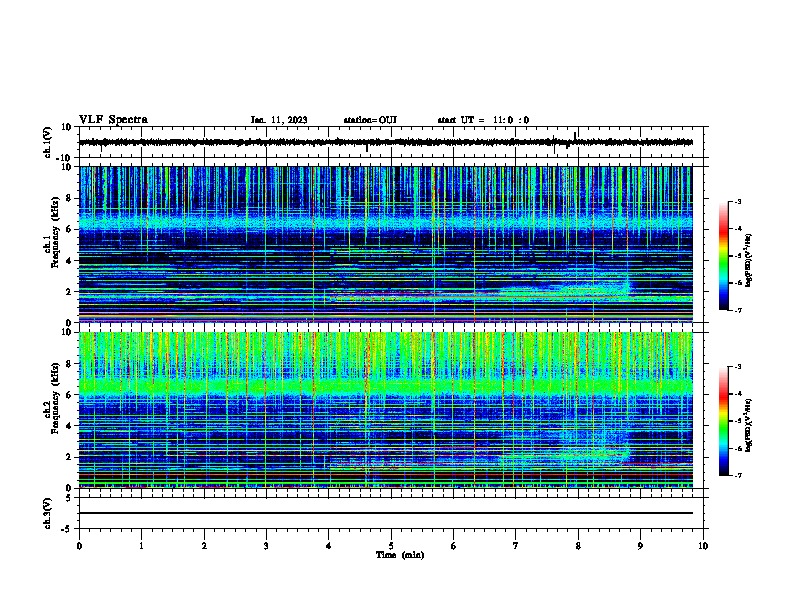The width and height of the screenshot is (792, 612).
Task: Click the "8" tick on the time axis
Action: tap(578, 546)
